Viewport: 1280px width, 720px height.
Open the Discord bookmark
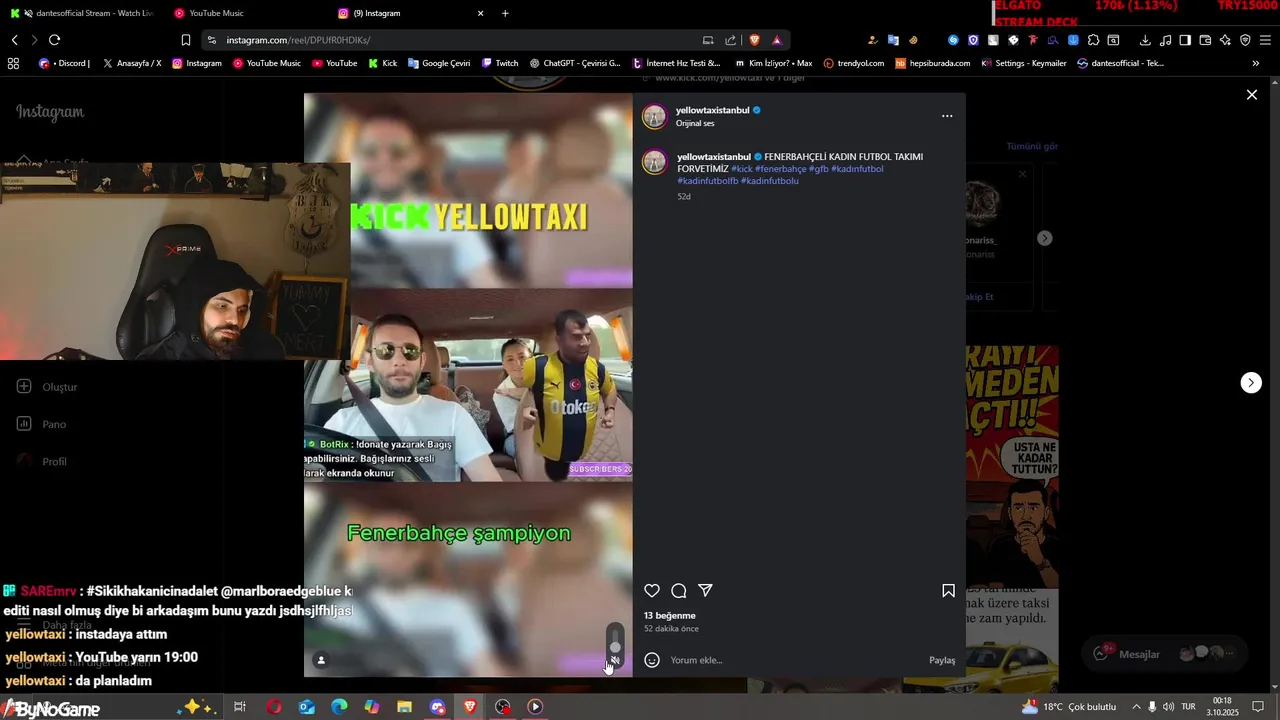click(65, 63)
